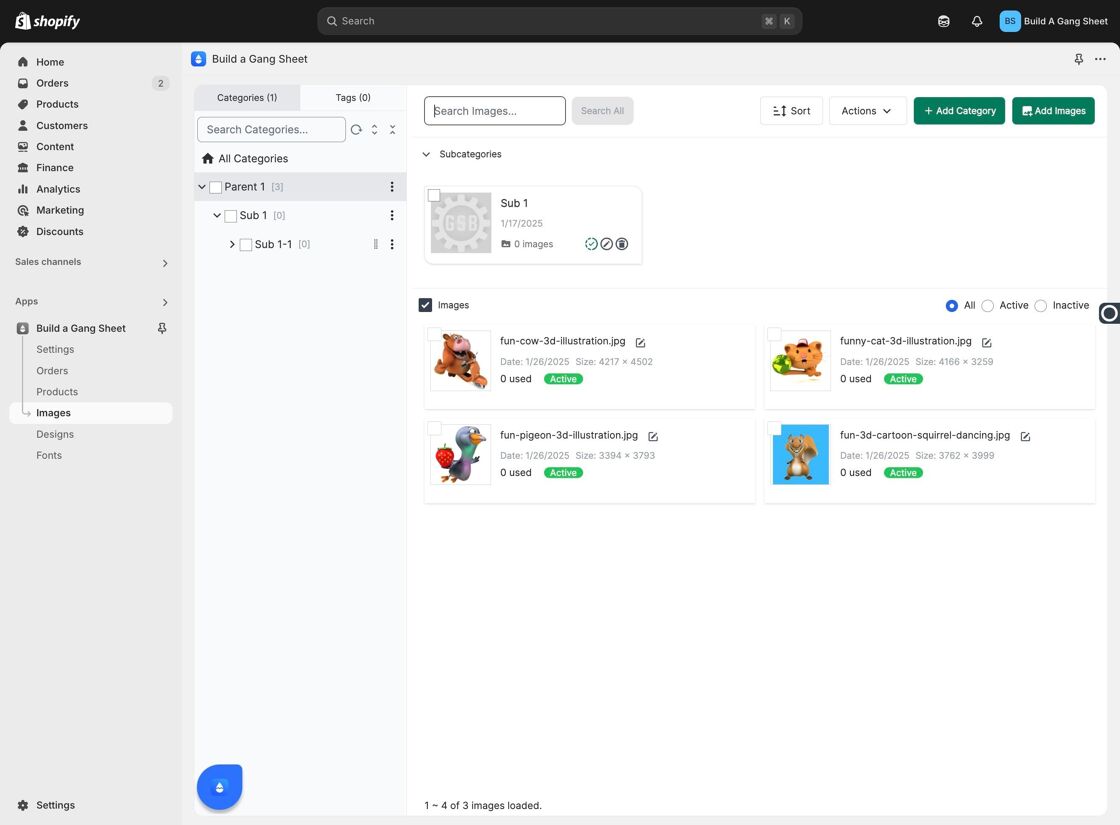Open the pigeon image thumbnail
Viewport: 1120px width, 825px height.
(461, 454)
